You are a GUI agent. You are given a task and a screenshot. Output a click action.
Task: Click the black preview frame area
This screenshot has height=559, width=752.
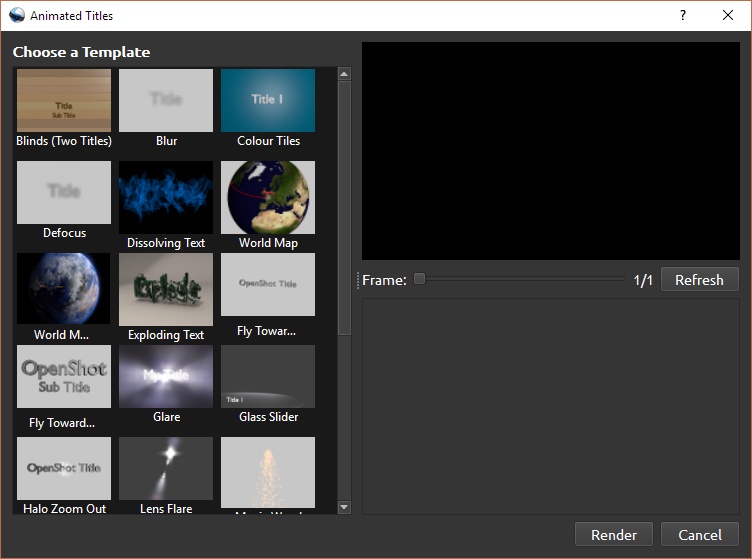click(x=551, y=151)
